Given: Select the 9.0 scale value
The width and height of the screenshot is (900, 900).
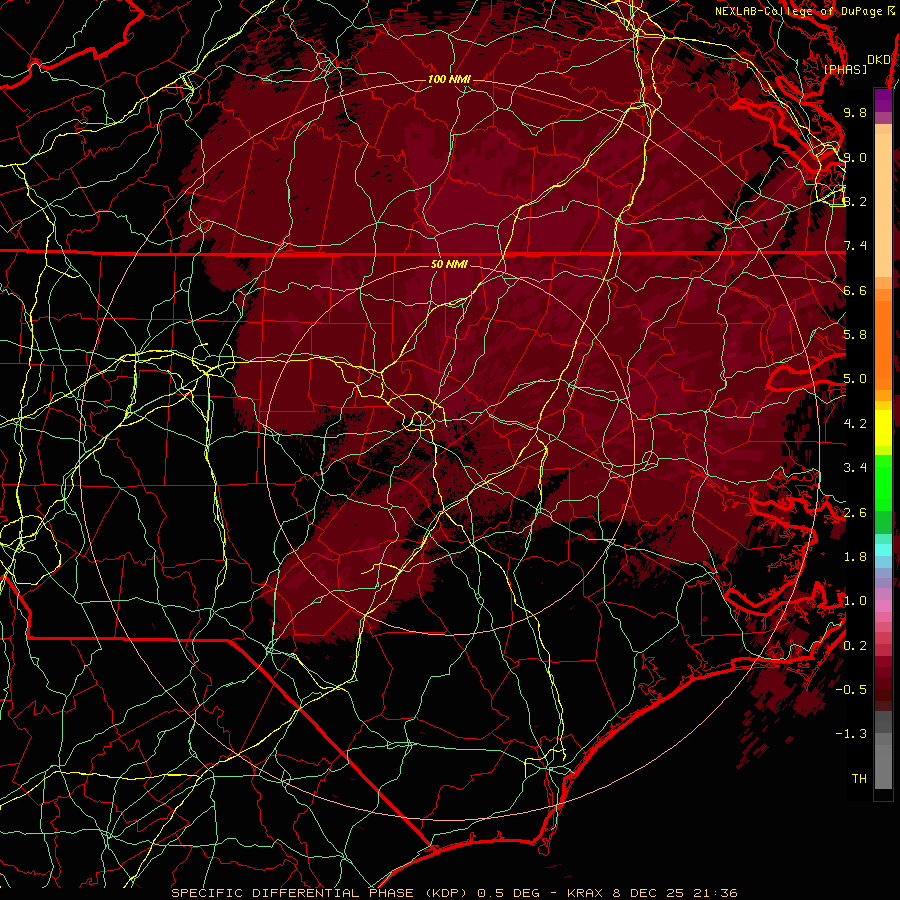Looking at the screenshot, I should 855,157.
